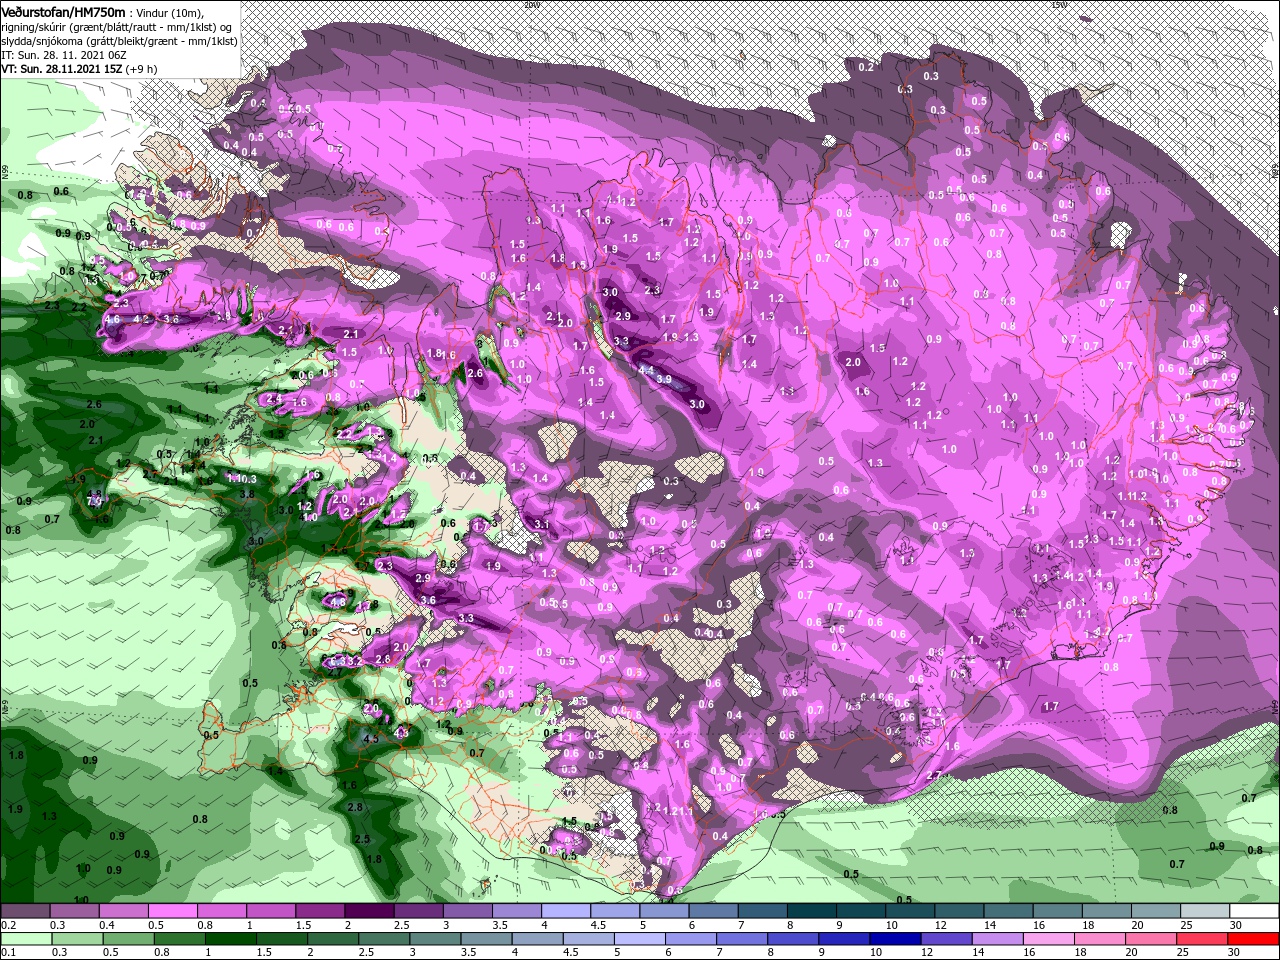The height and width of the screenshot is (960, 1280).
Task: Click the 'IT: Sun. 28. 11. 2021 06Z' line
Action: pyautogui.click(x=64, y=55)
